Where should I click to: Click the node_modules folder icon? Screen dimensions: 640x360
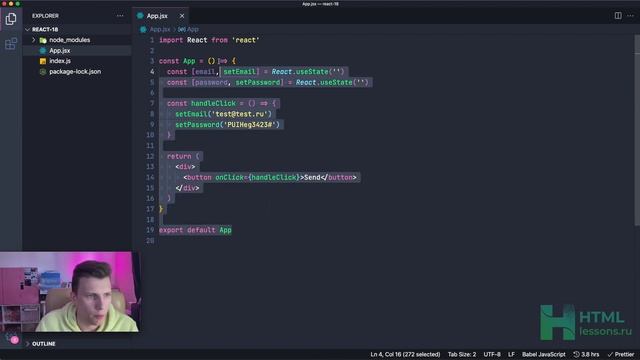[x=43, y=40]
